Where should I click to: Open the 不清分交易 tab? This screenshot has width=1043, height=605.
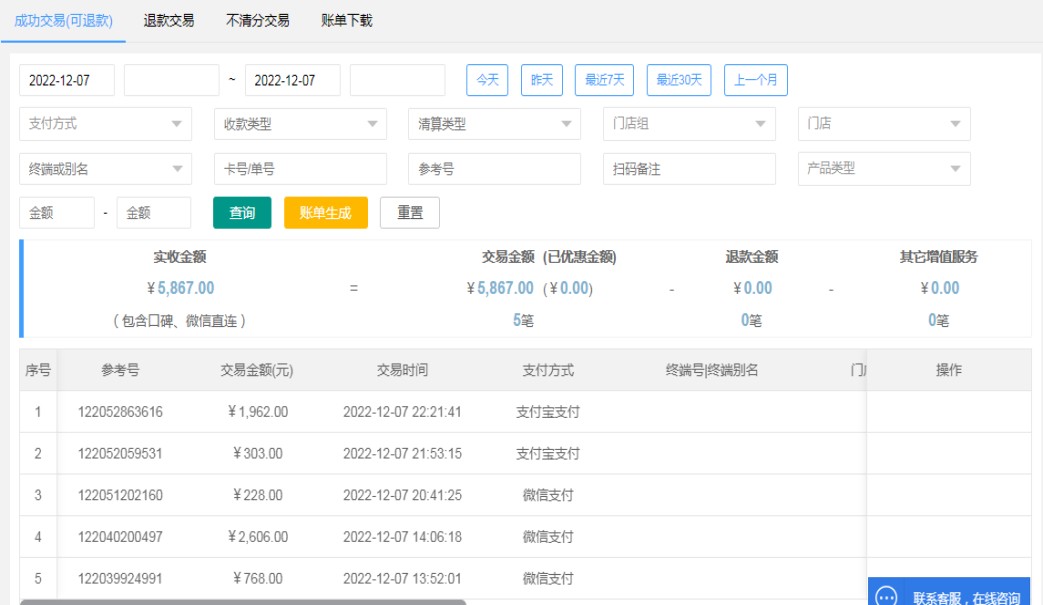[x=258, y=20]
